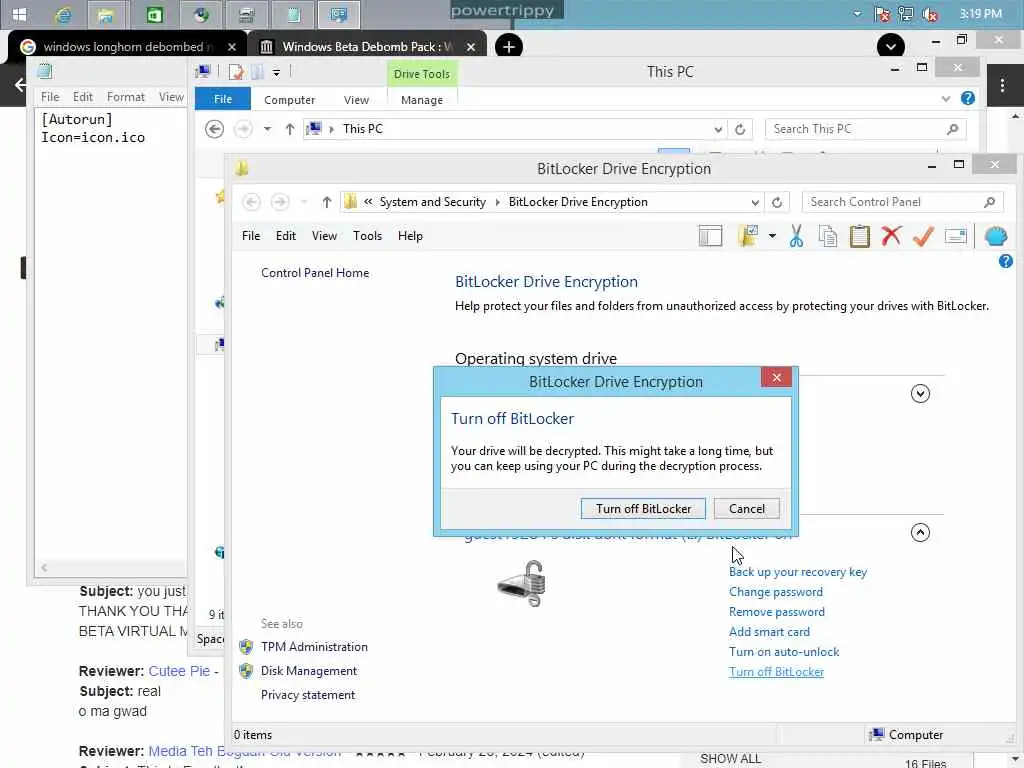The width and height of the screenshot is (1024, 768).
Task: Open Format menu in Notepad
Action: tap(125, 97)
